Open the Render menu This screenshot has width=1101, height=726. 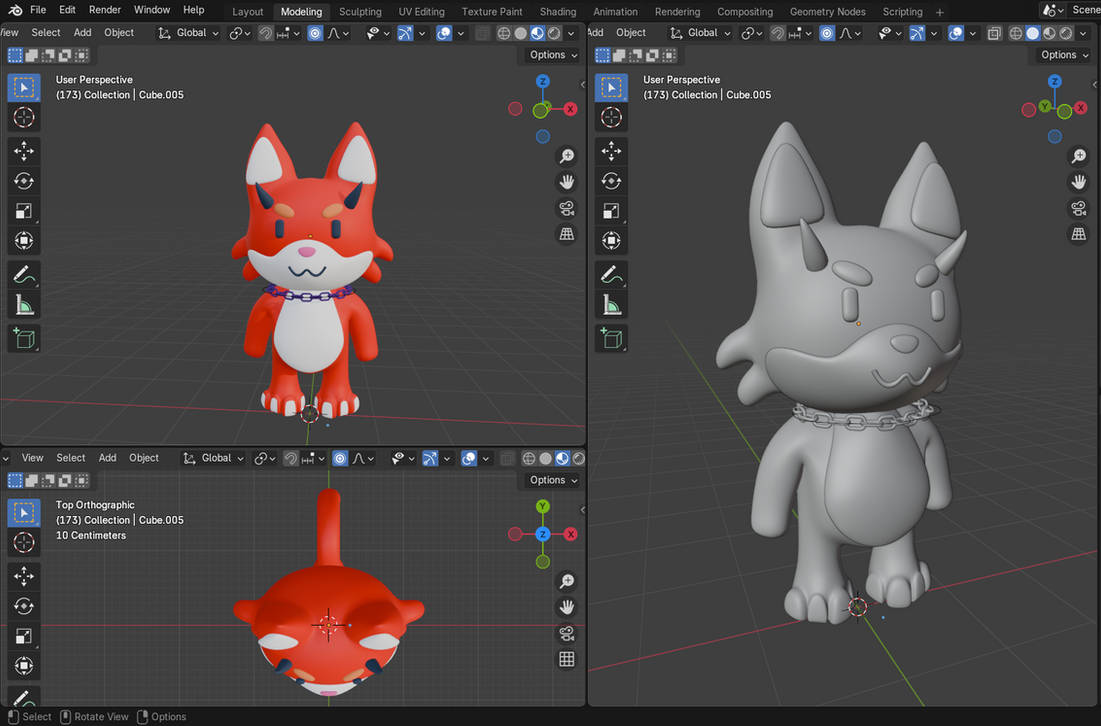click(x=105, y=10)
